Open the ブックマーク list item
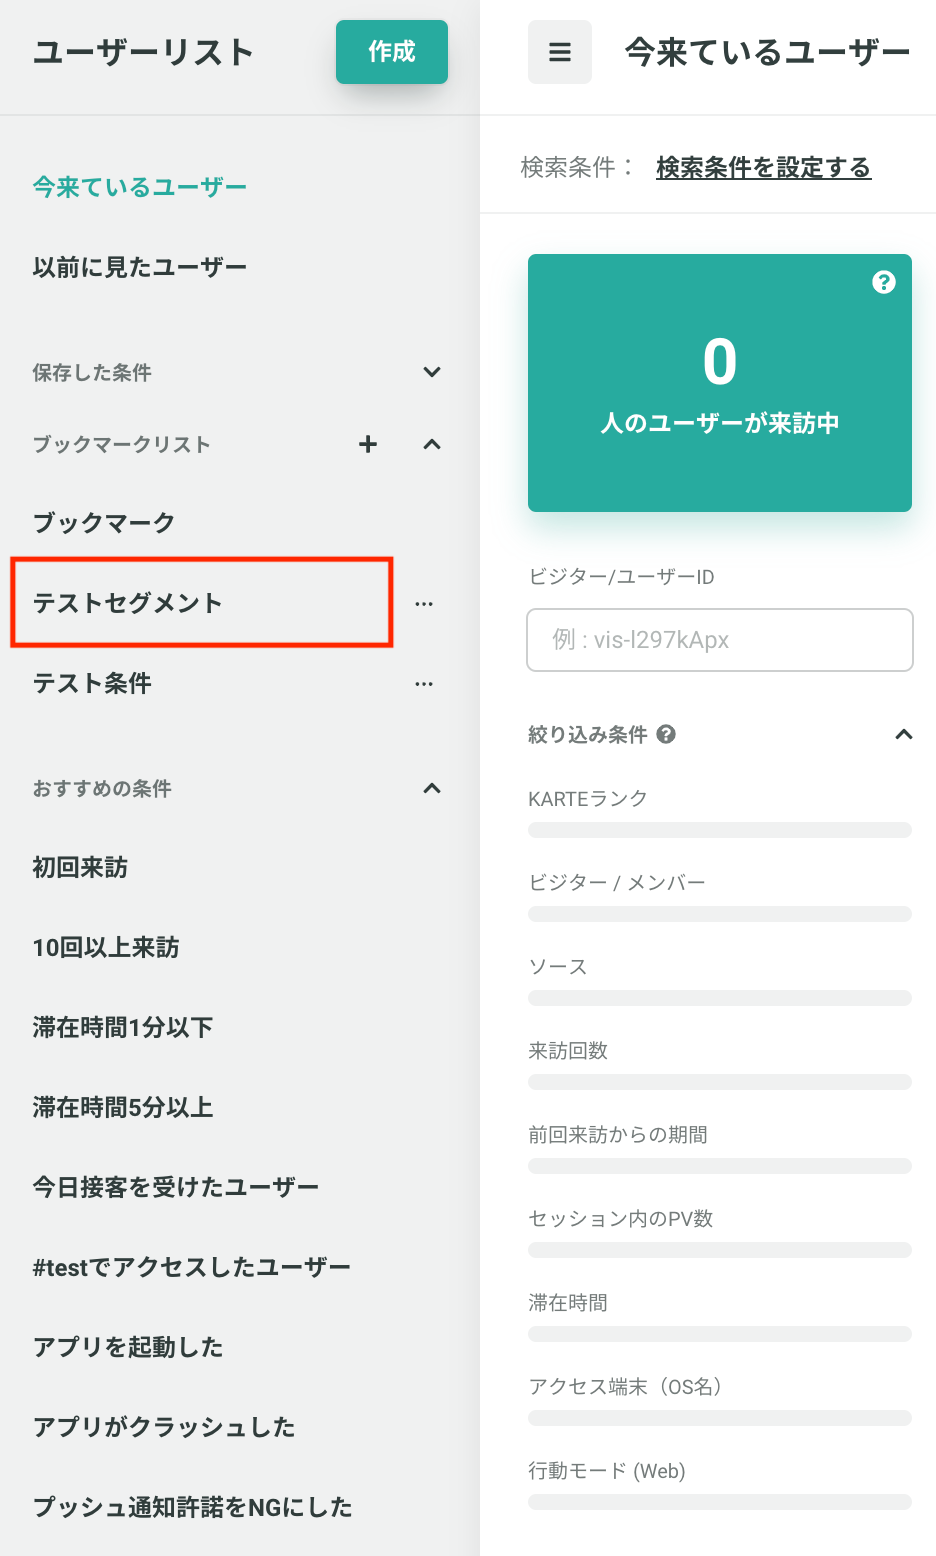Image resolution: width=936 pixels, height=1556 pixels. (104, 523)
